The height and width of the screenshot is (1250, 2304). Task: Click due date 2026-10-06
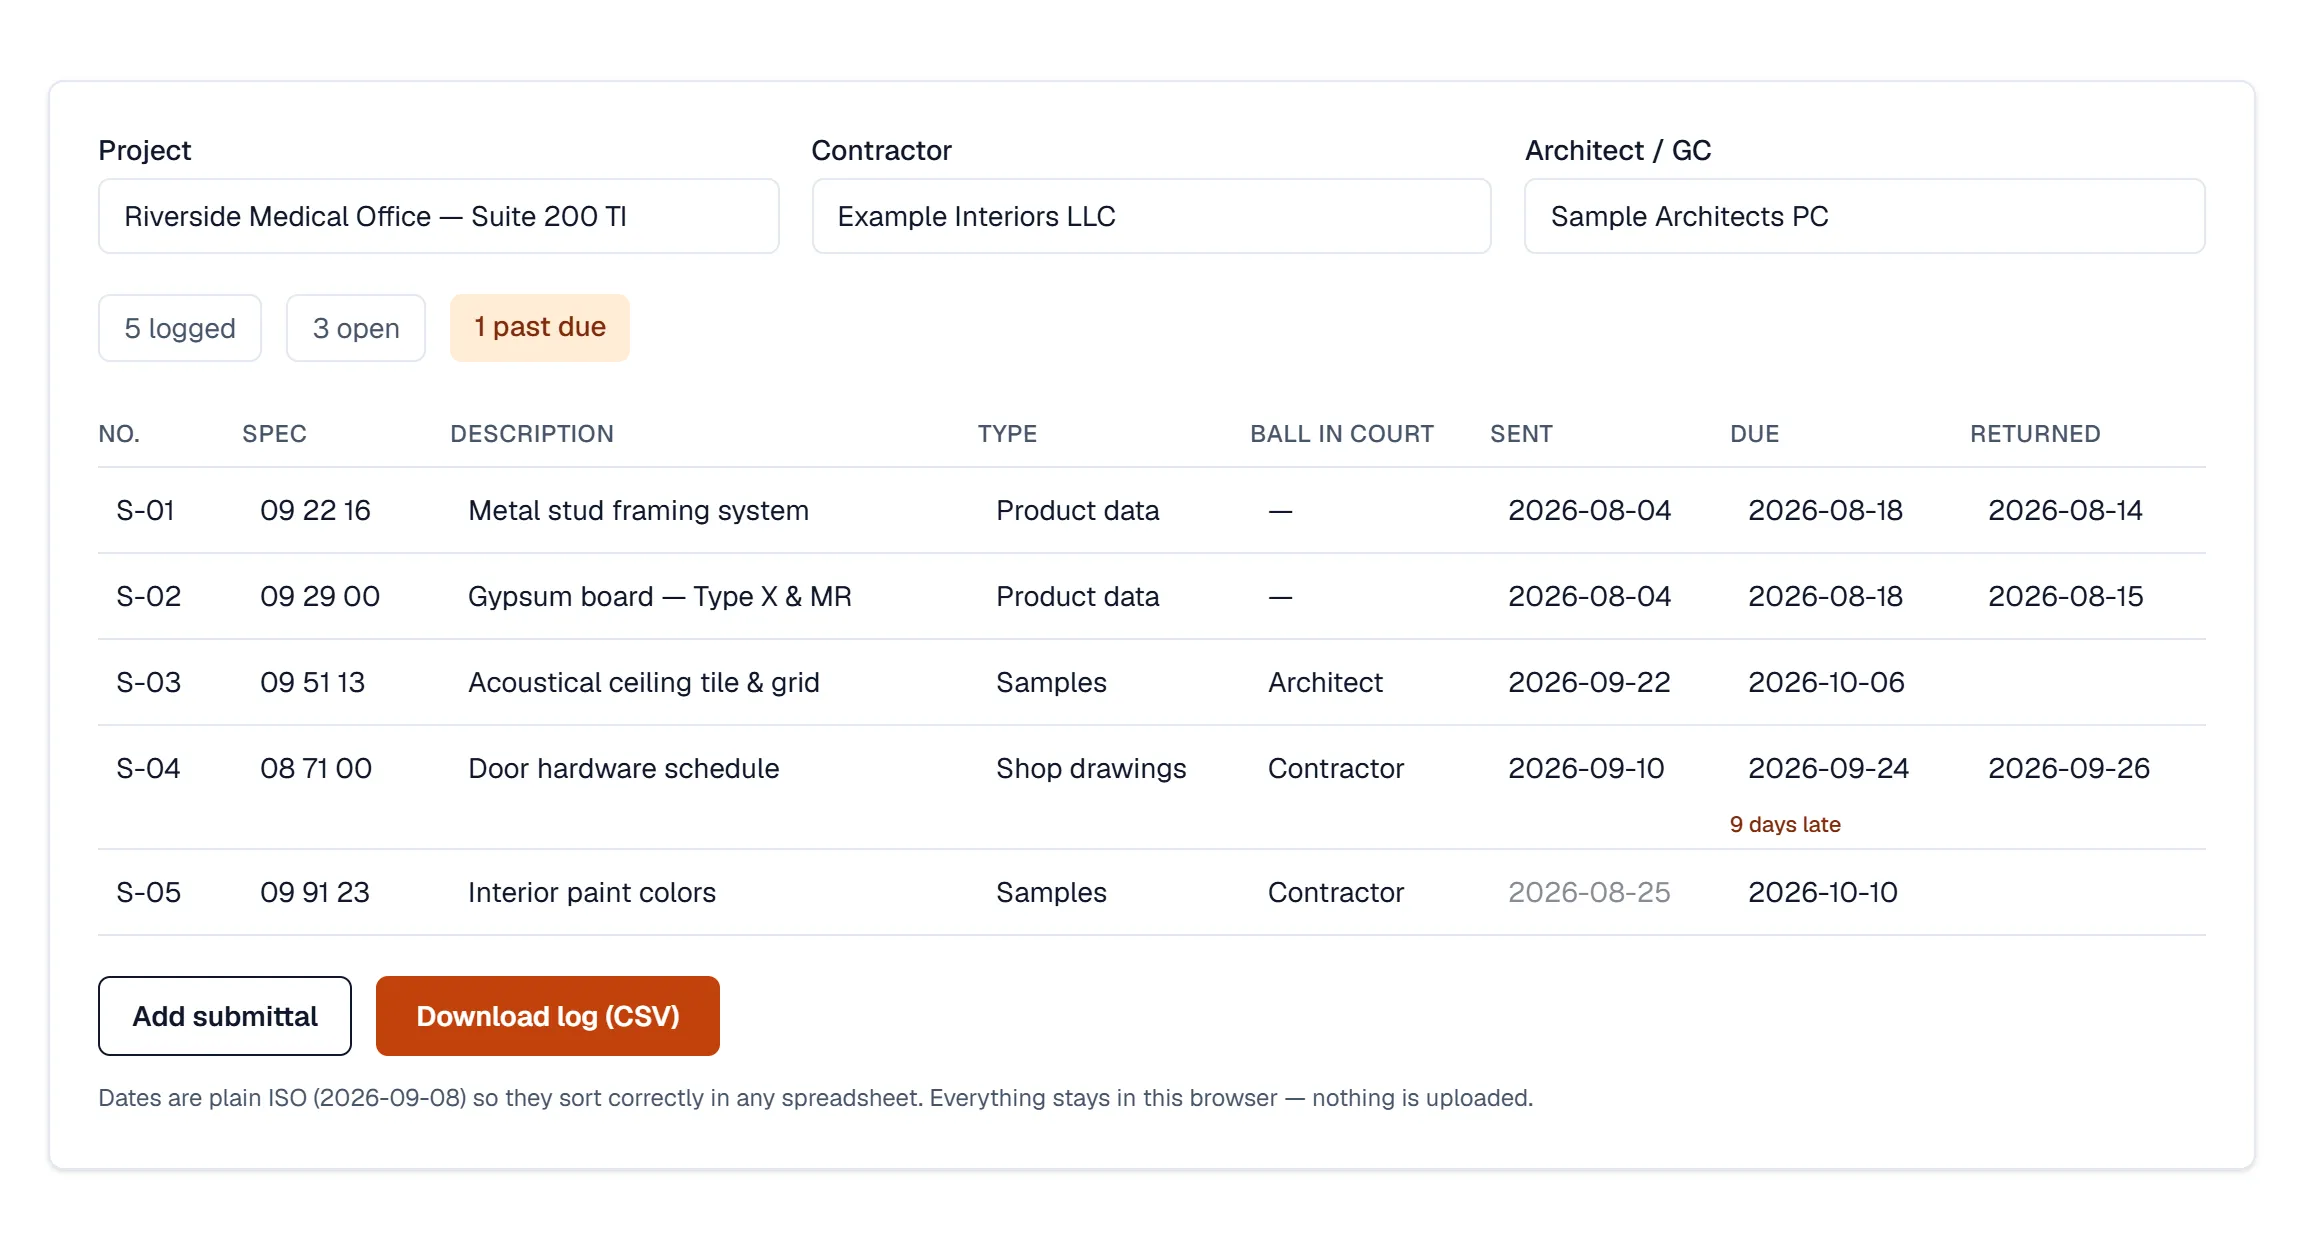click(x=1826, y=682)
